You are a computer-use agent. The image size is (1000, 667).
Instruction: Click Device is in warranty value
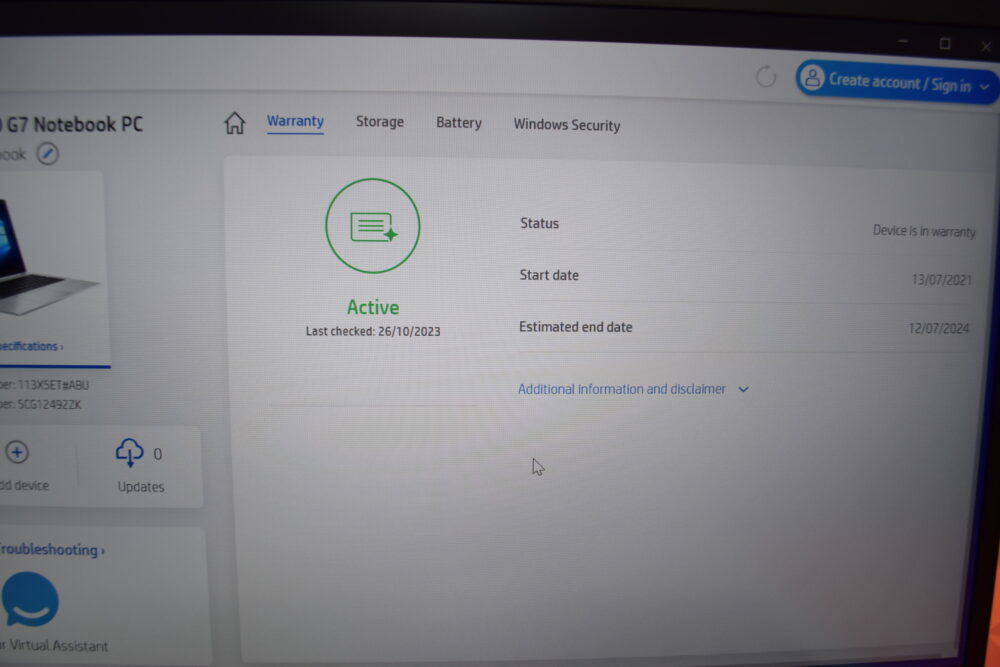coord(924,231)
